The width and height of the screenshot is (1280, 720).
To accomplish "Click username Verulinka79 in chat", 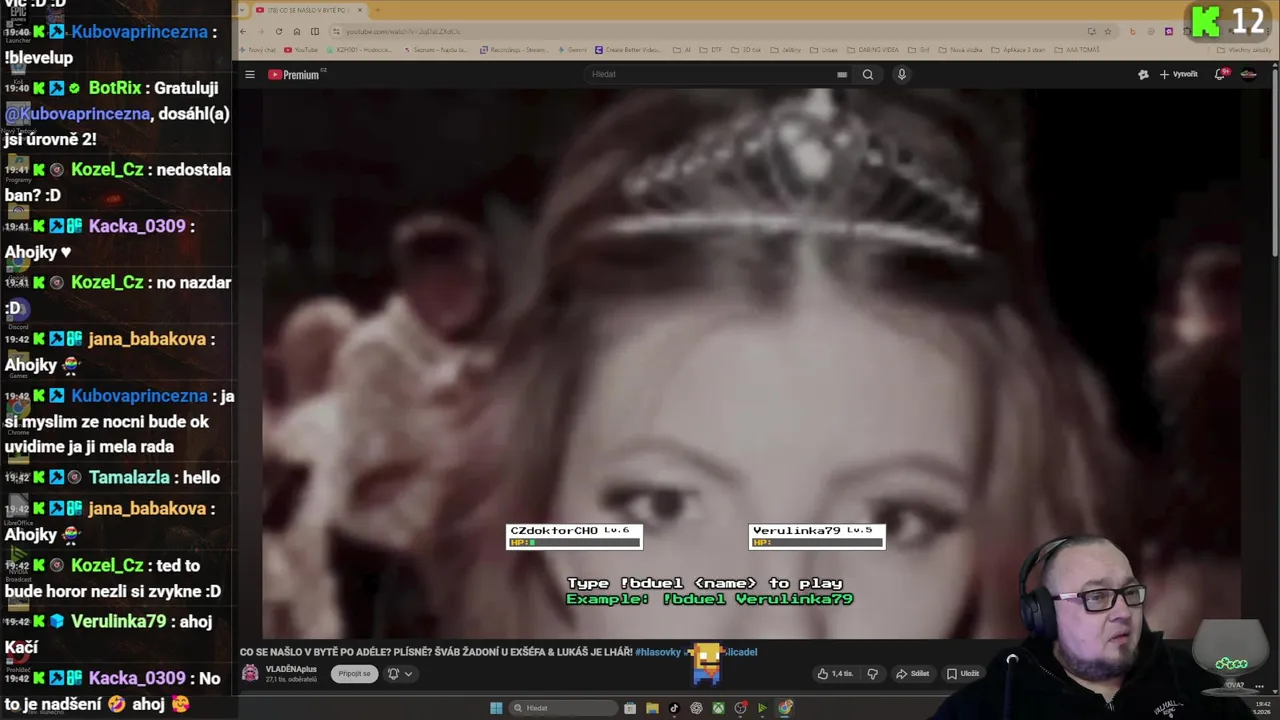I will [118, 622].
